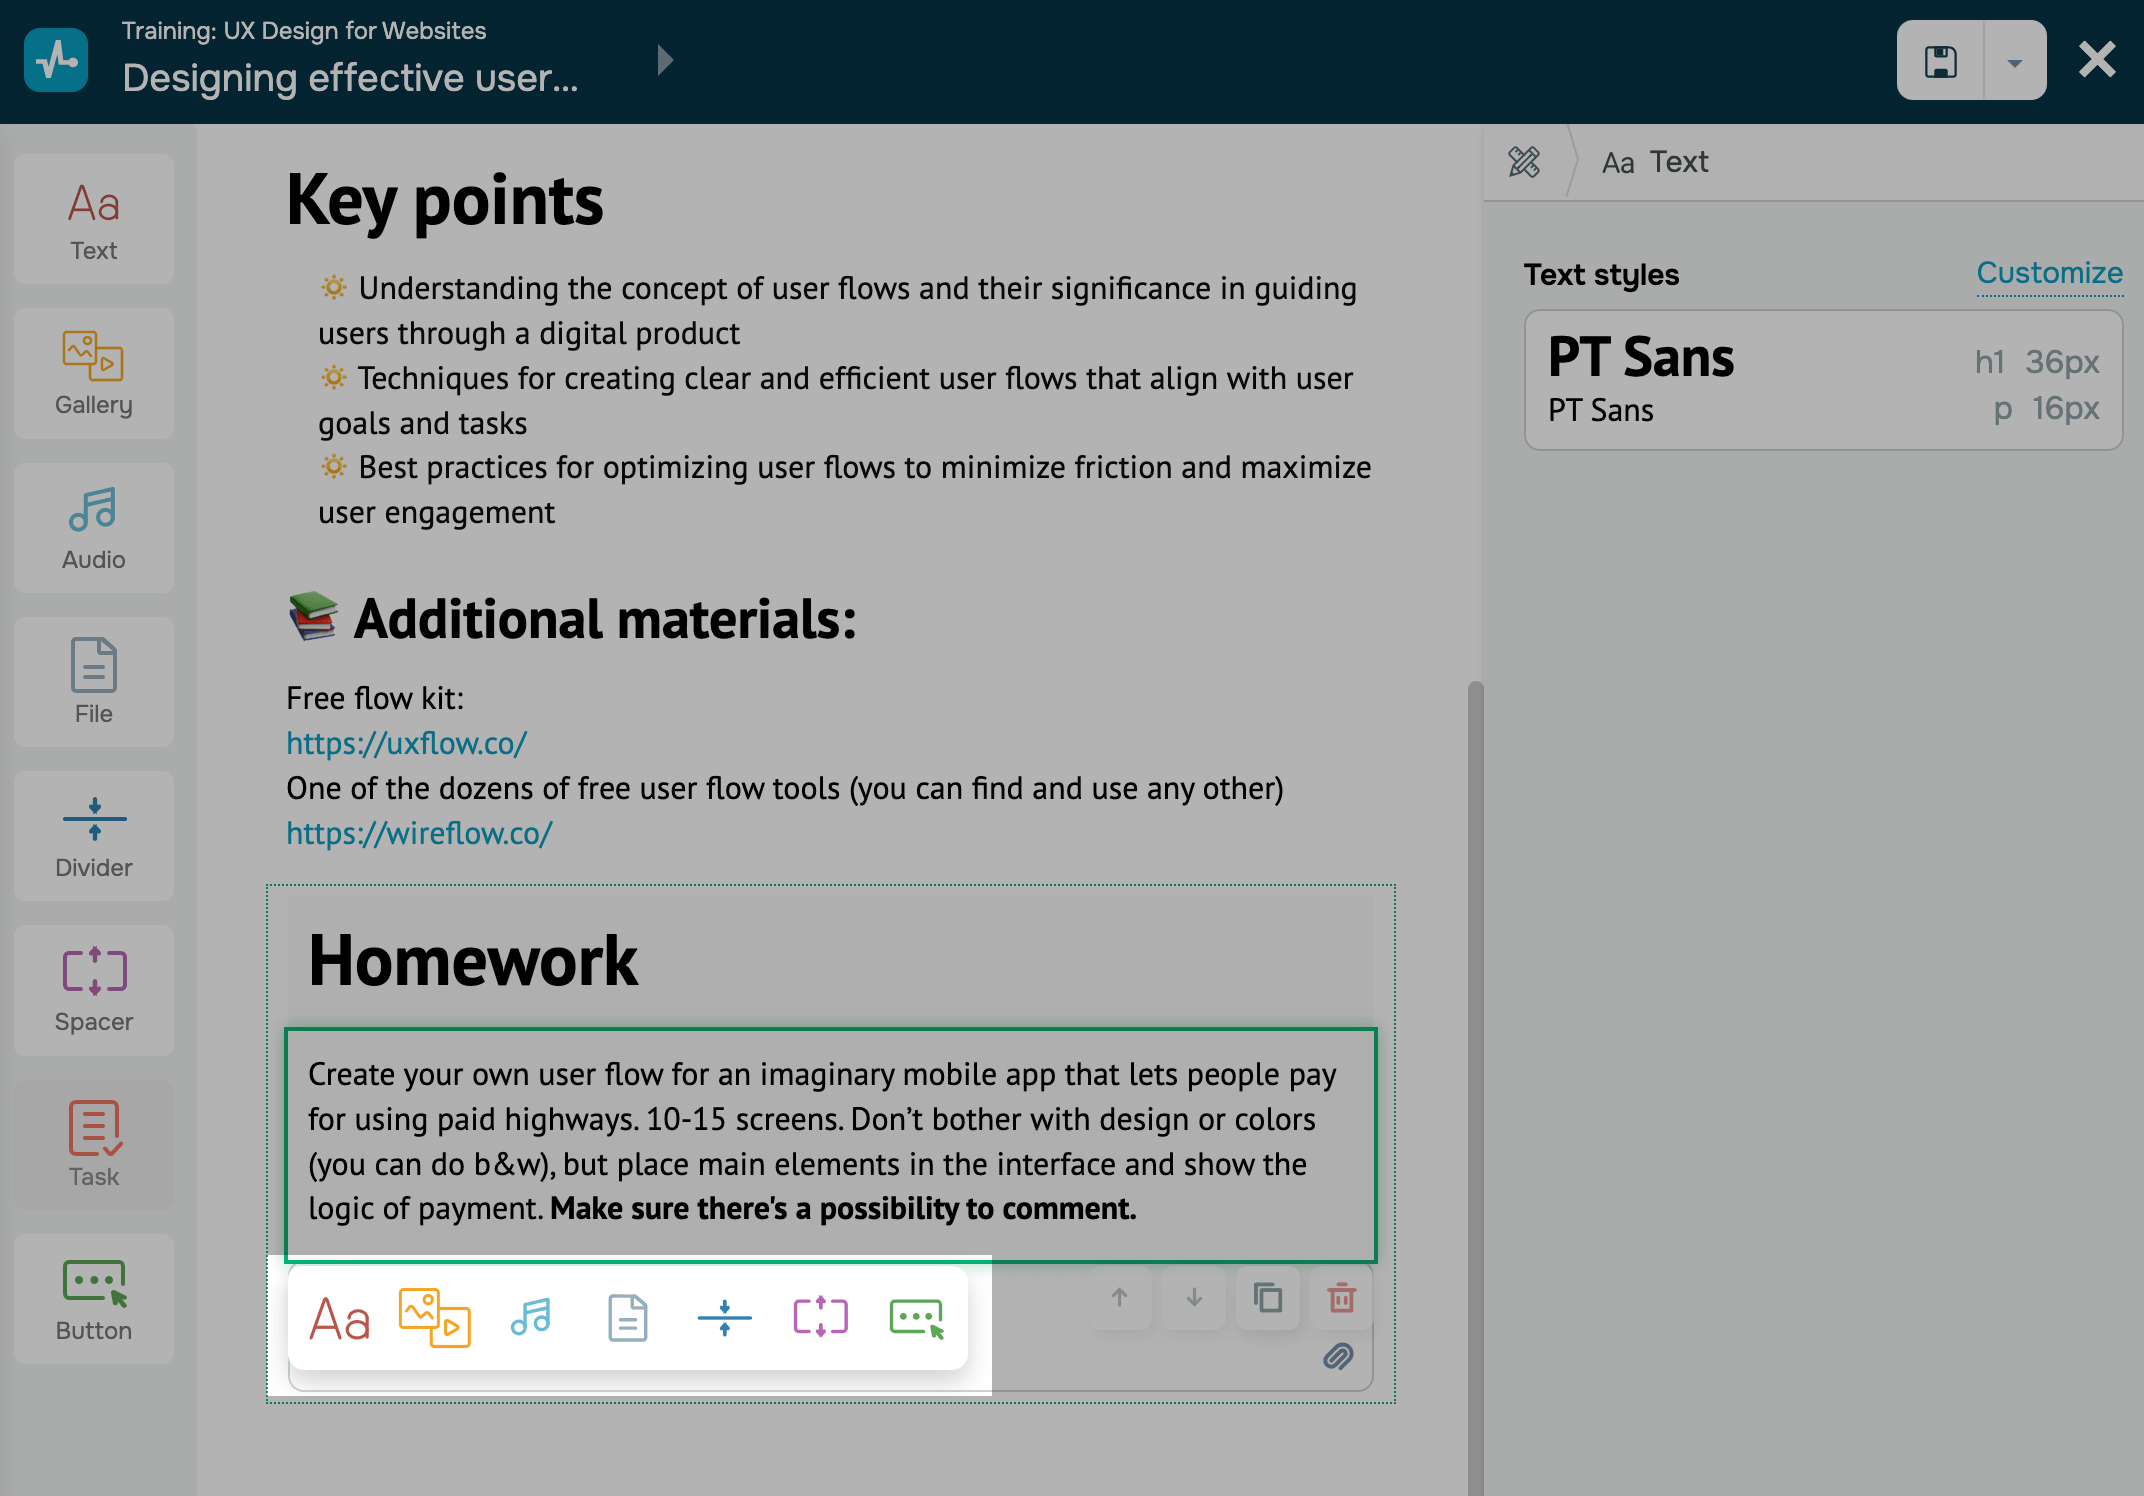Insert a File block from sidebar
The height and width of the screenshot is (1496, 2144).
[x=94, y=682]
